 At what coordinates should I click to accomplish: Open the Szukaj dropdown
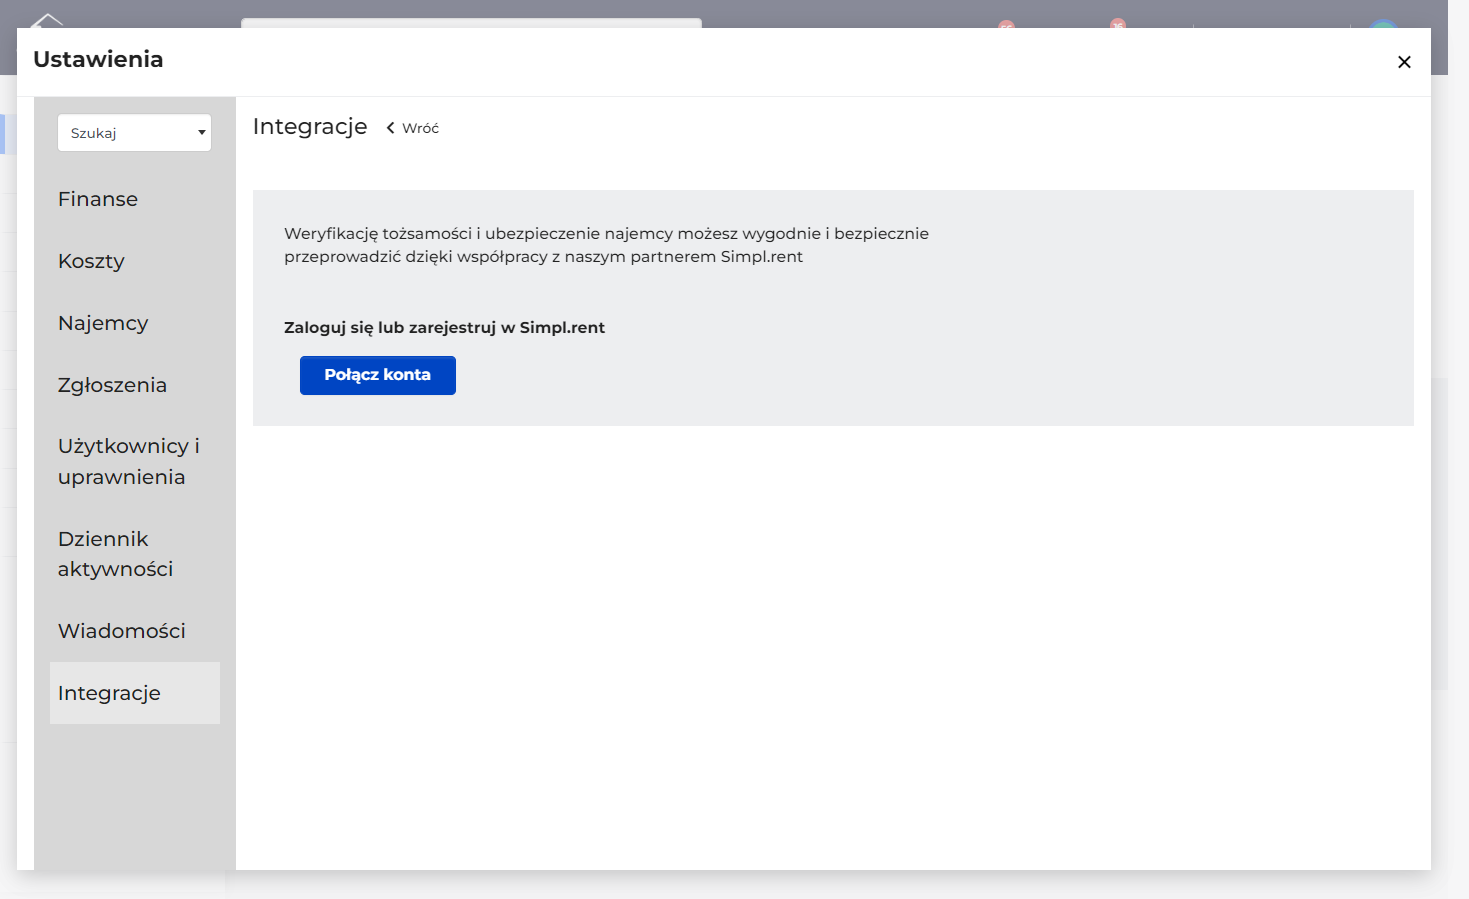tap(135, 133)
